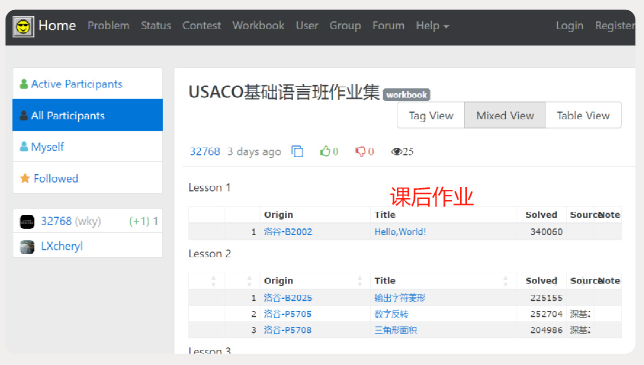Click the green Active Participants person icon
Screen dimensions: 644x365
[x=24, y=84]
